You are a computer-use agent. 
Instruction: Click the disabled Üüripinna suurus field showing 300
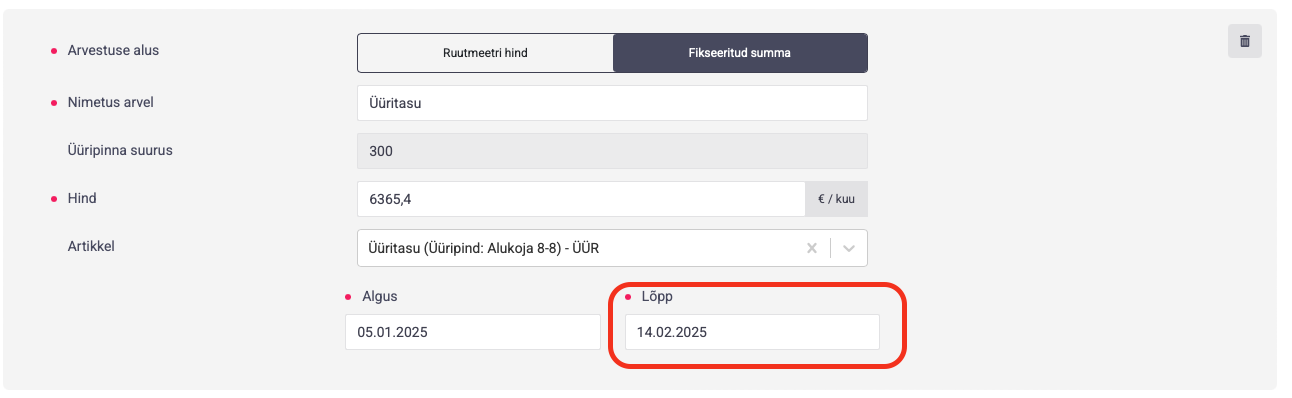[x=612, y=151]
